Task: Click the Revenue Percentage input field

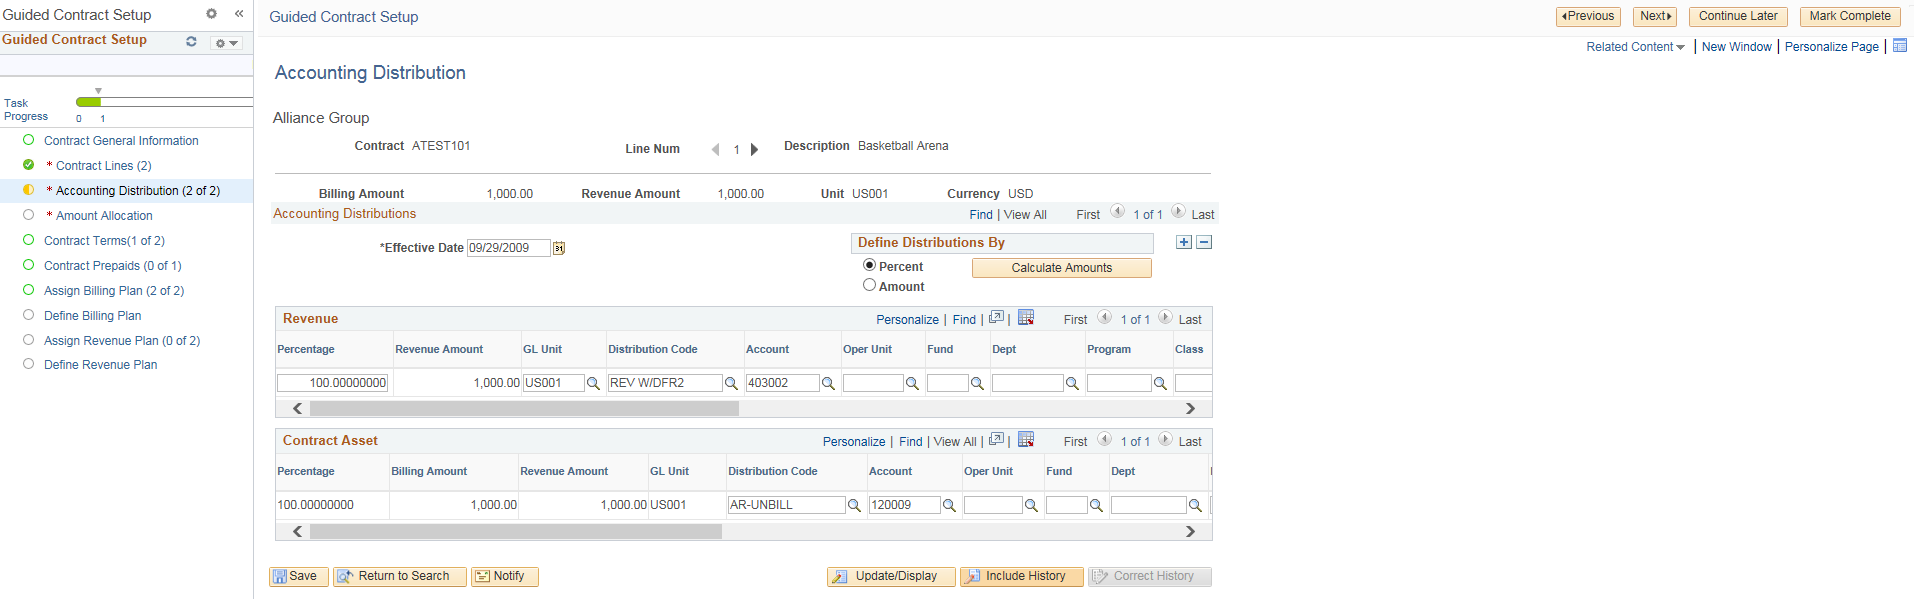Action: (x=332, y=383)
